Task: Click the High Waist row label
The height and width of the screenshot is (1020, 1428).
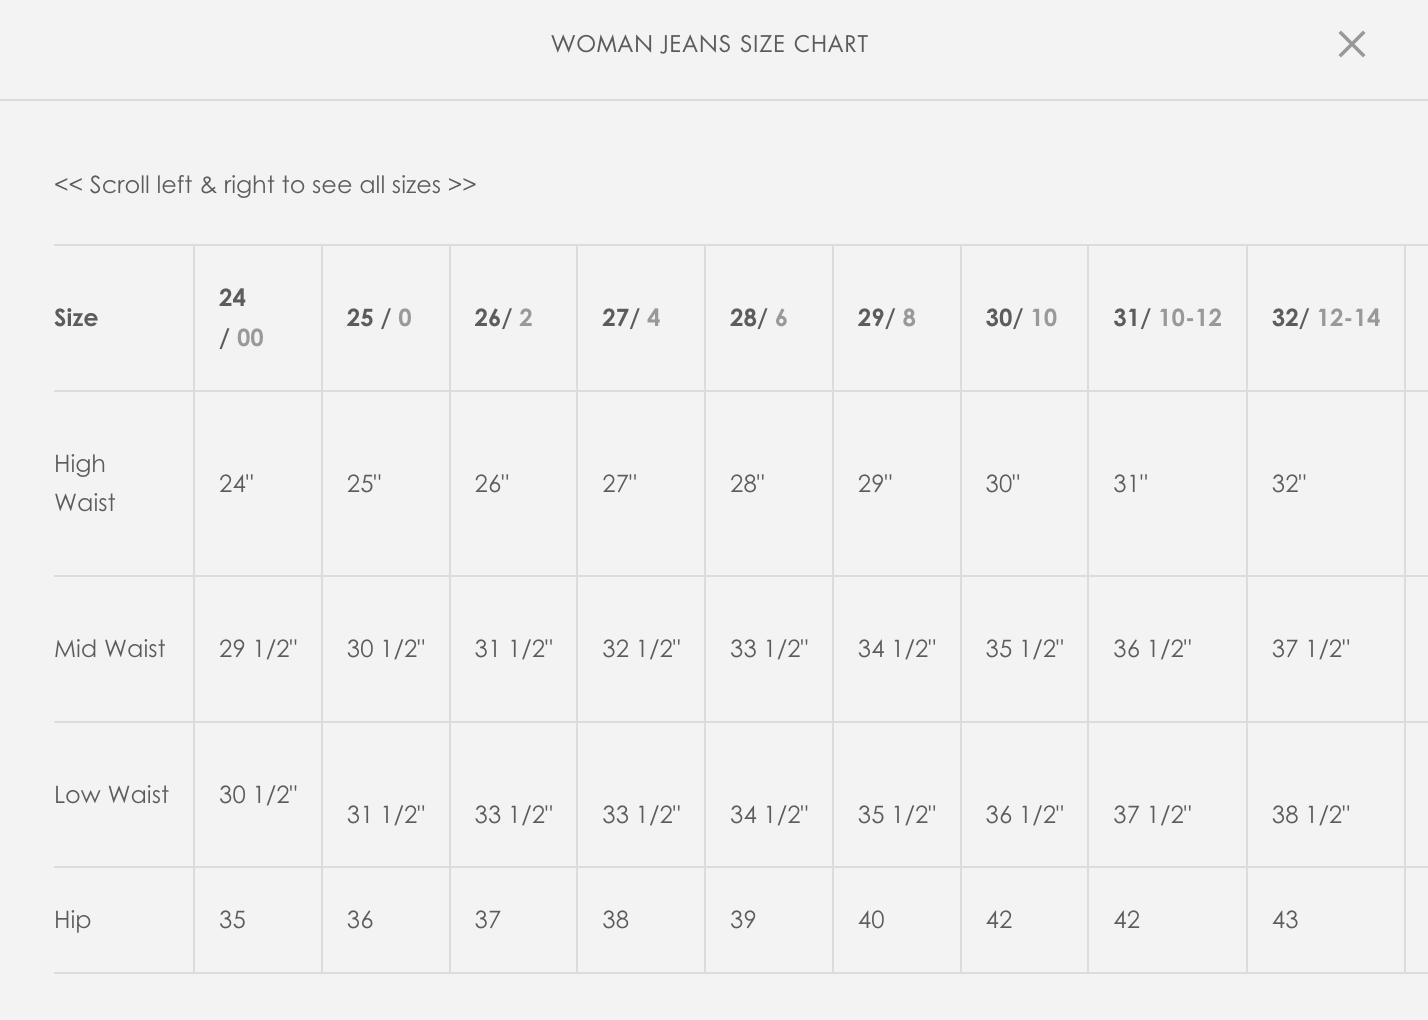Action: (85, 483)
